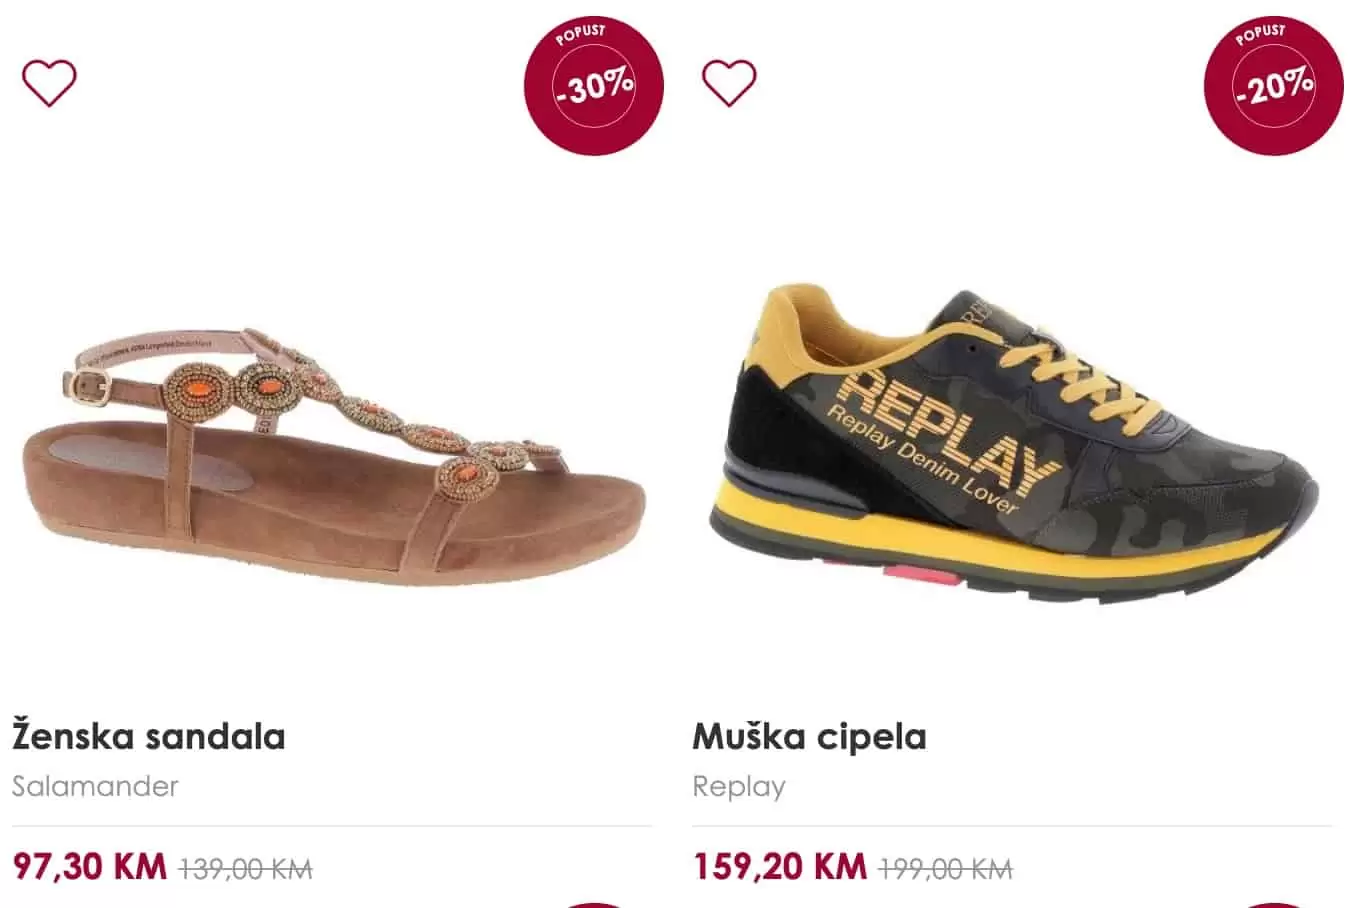Click the Replay brand label below title
Viewport: 1354px width, 908px height.
(738, 786)
